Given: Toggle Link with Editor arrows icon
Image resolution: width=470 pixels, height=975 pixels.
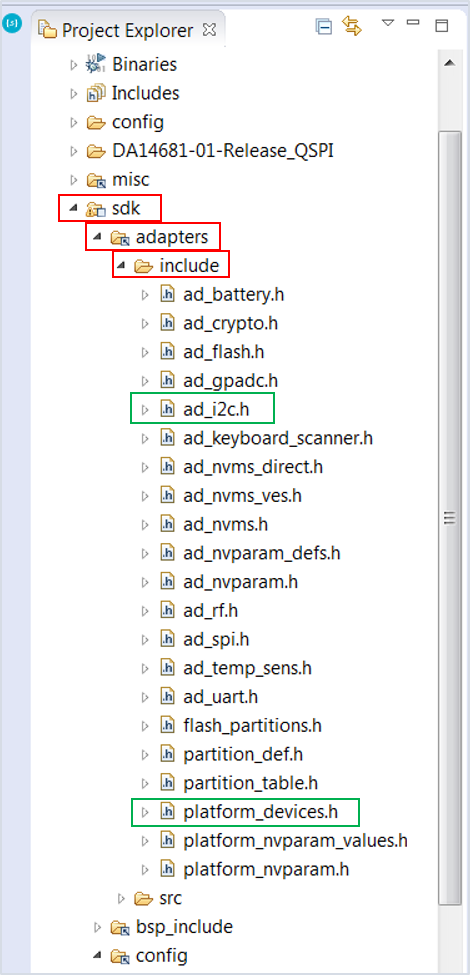Looking at the screenshot, I should [x=352, y=26].
